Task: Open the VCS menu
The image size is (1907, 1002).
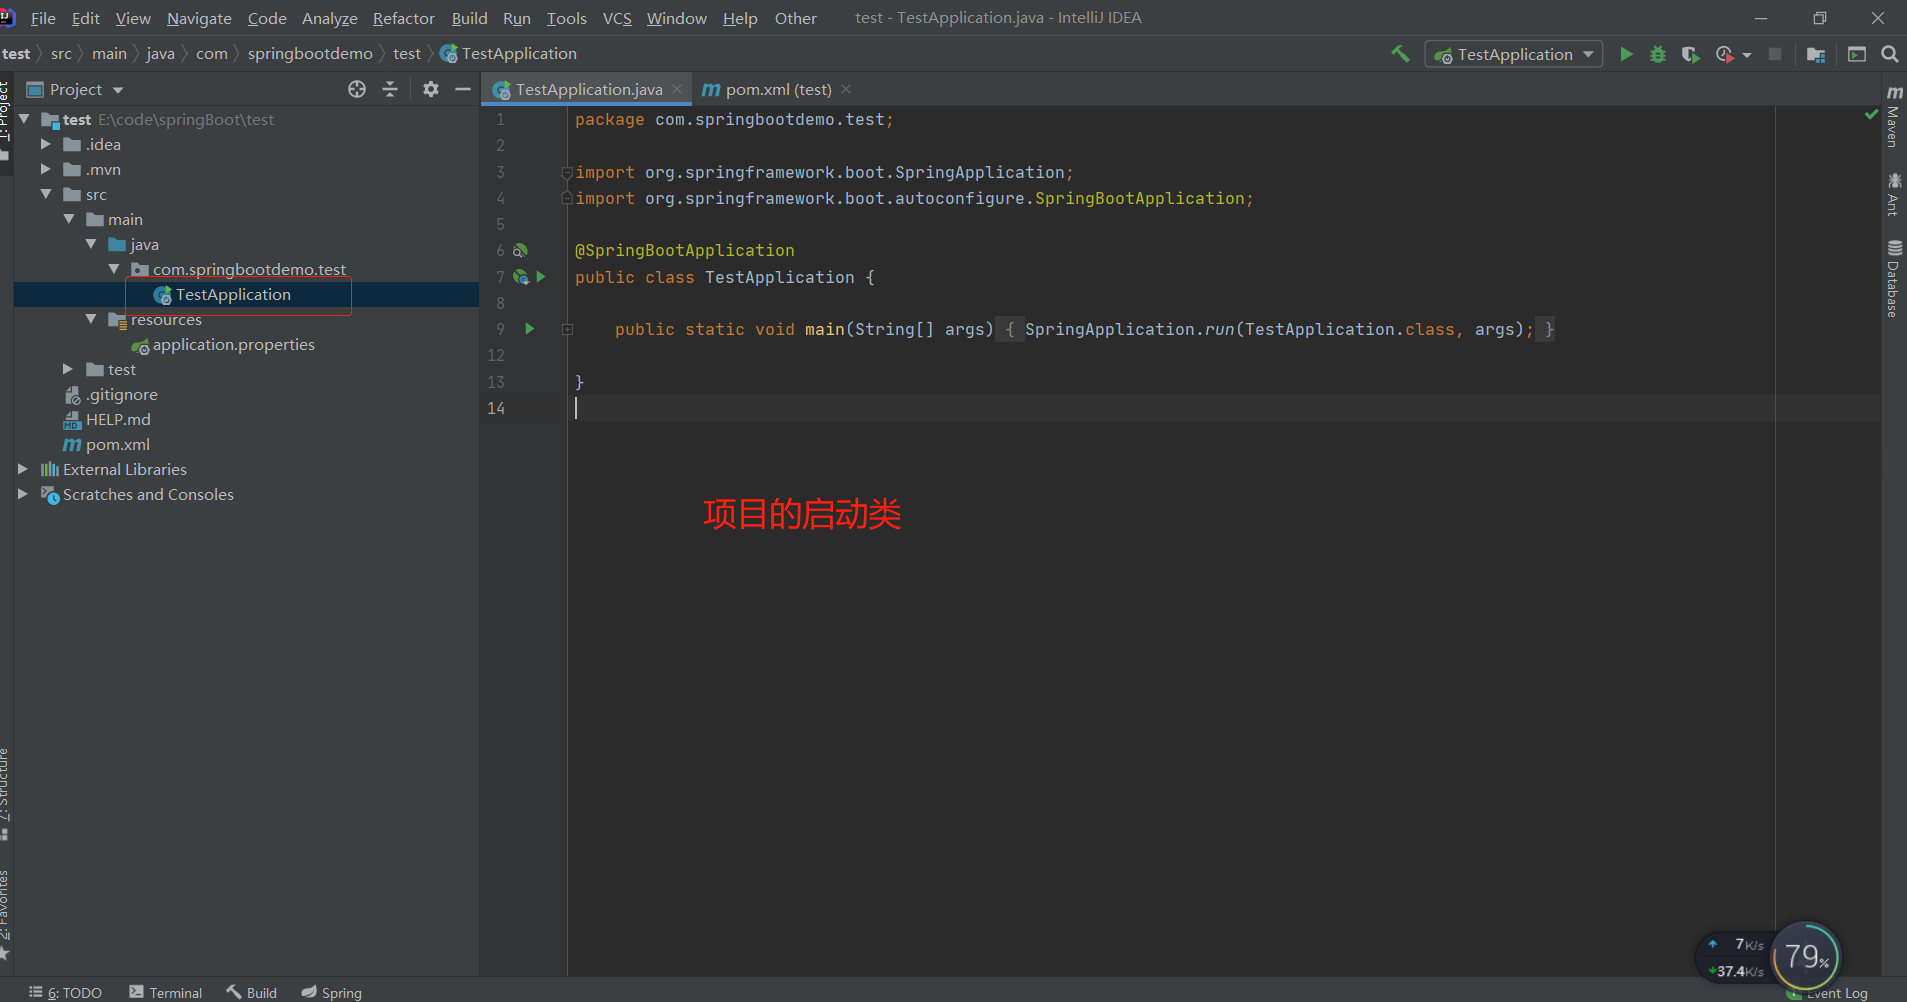Action: click(x=617, y=18)
